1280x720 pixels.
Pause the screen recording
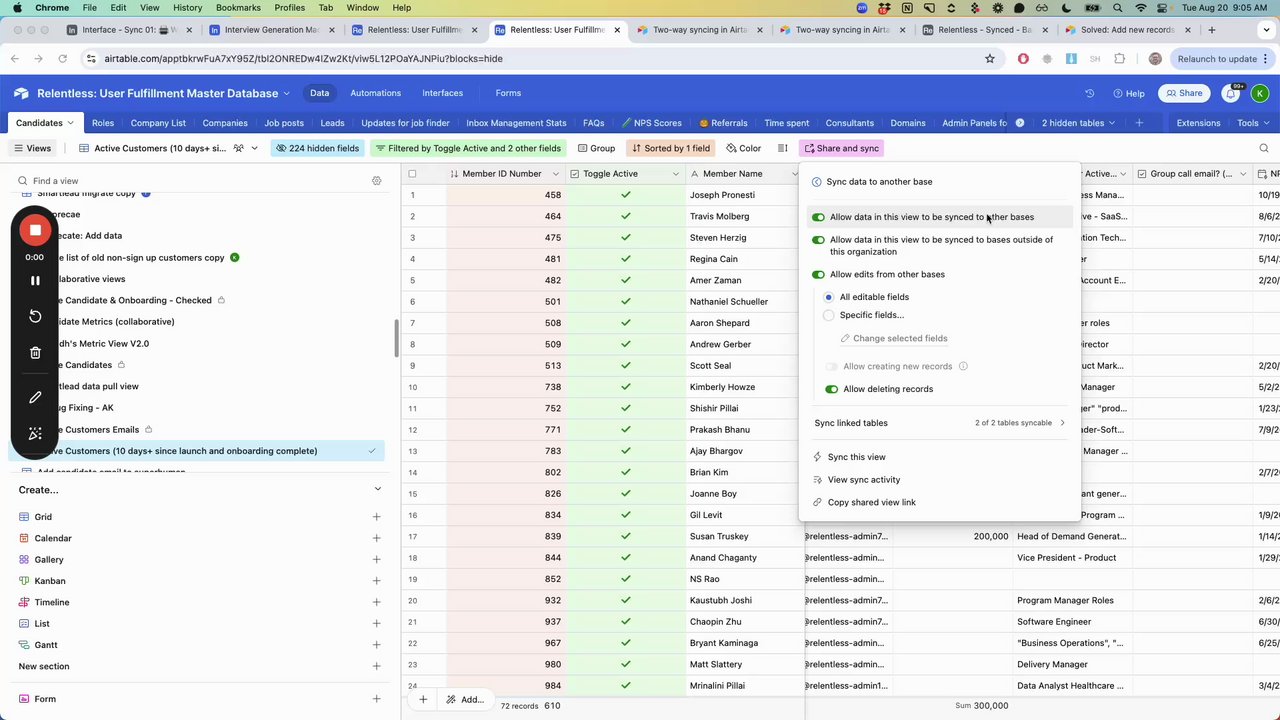35,281
